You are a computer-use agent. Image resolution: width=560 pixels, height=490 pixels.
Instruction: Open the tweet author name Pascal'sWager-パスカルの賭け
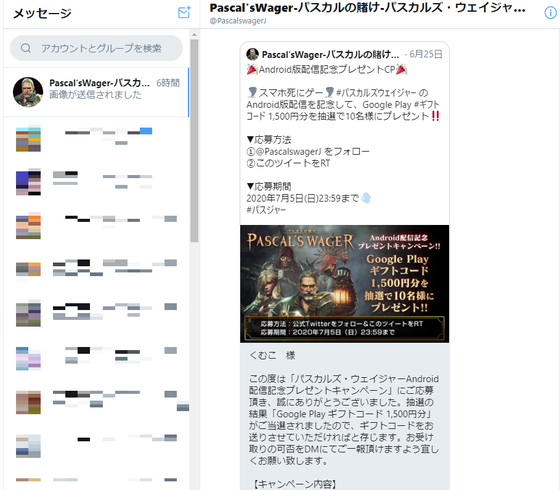[330, 55]
